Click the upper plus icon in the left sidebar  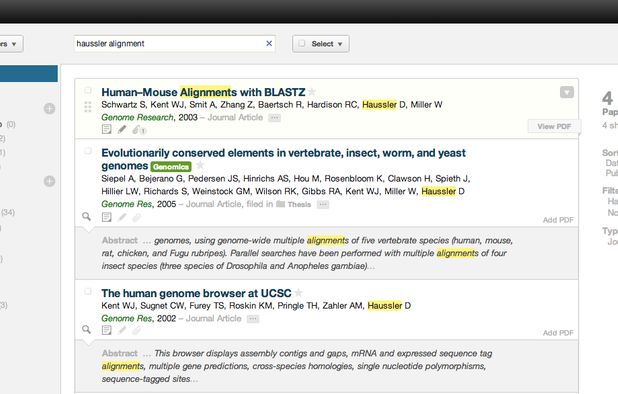pos(49,108)
